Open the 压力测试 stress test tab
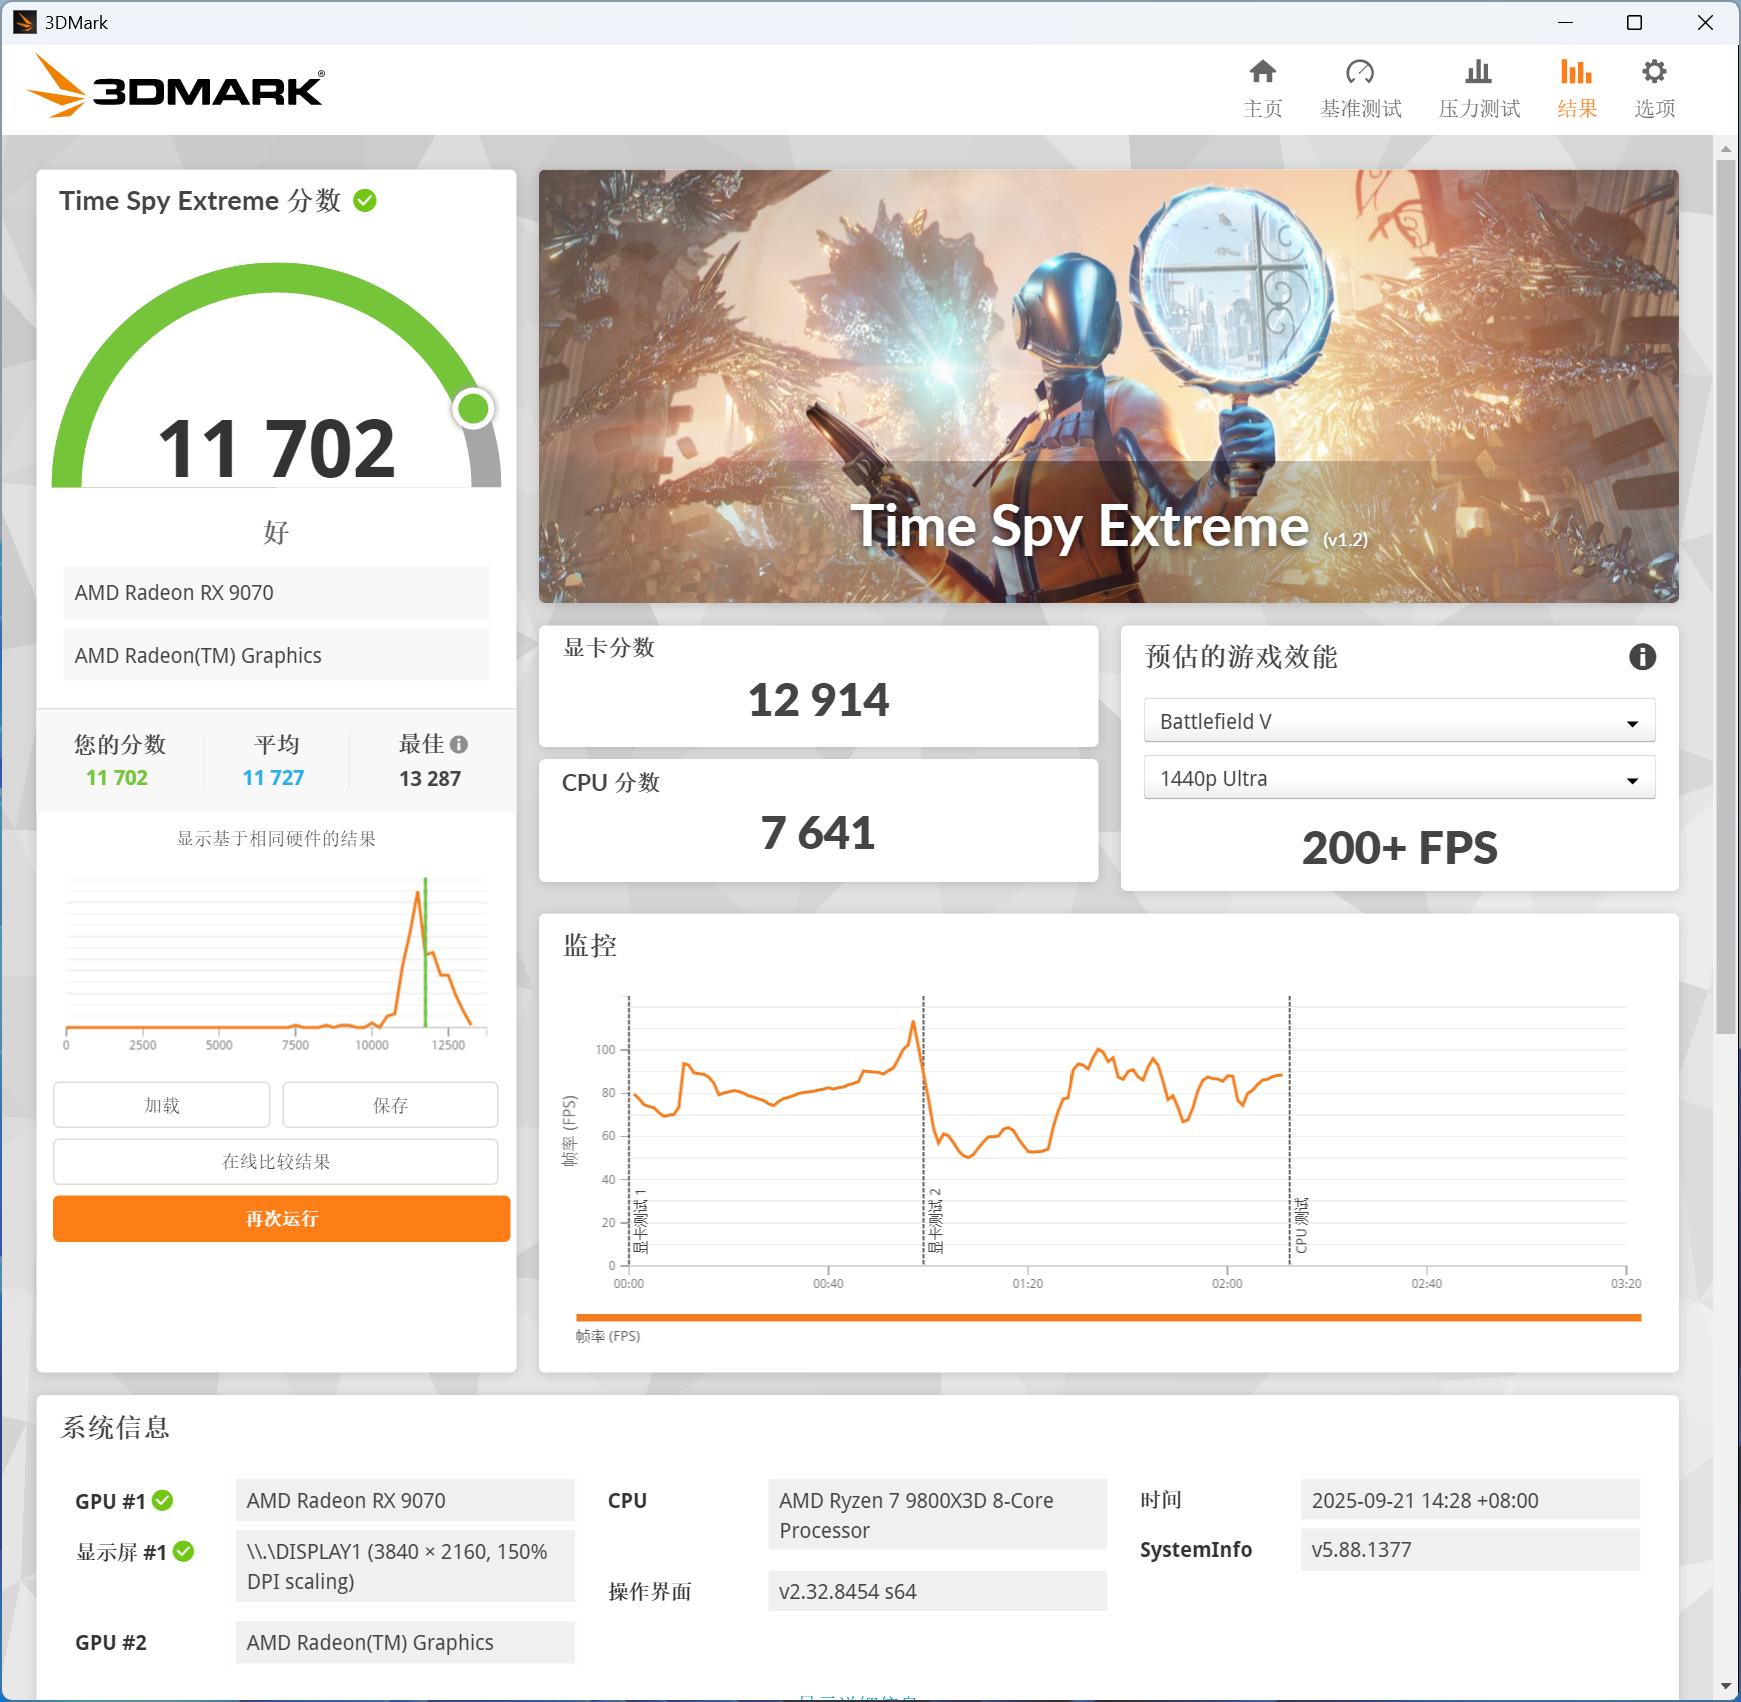This screenshot has height=1702, width=1741. point(1478,89)
